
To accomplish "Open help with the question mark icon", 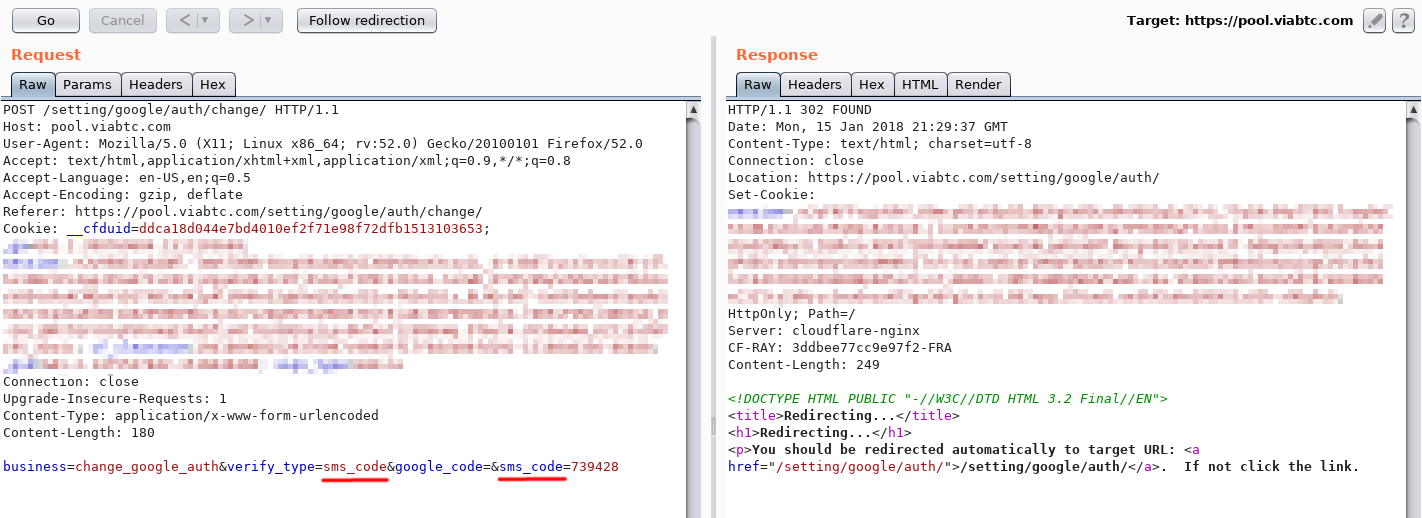I will 1402,21.
